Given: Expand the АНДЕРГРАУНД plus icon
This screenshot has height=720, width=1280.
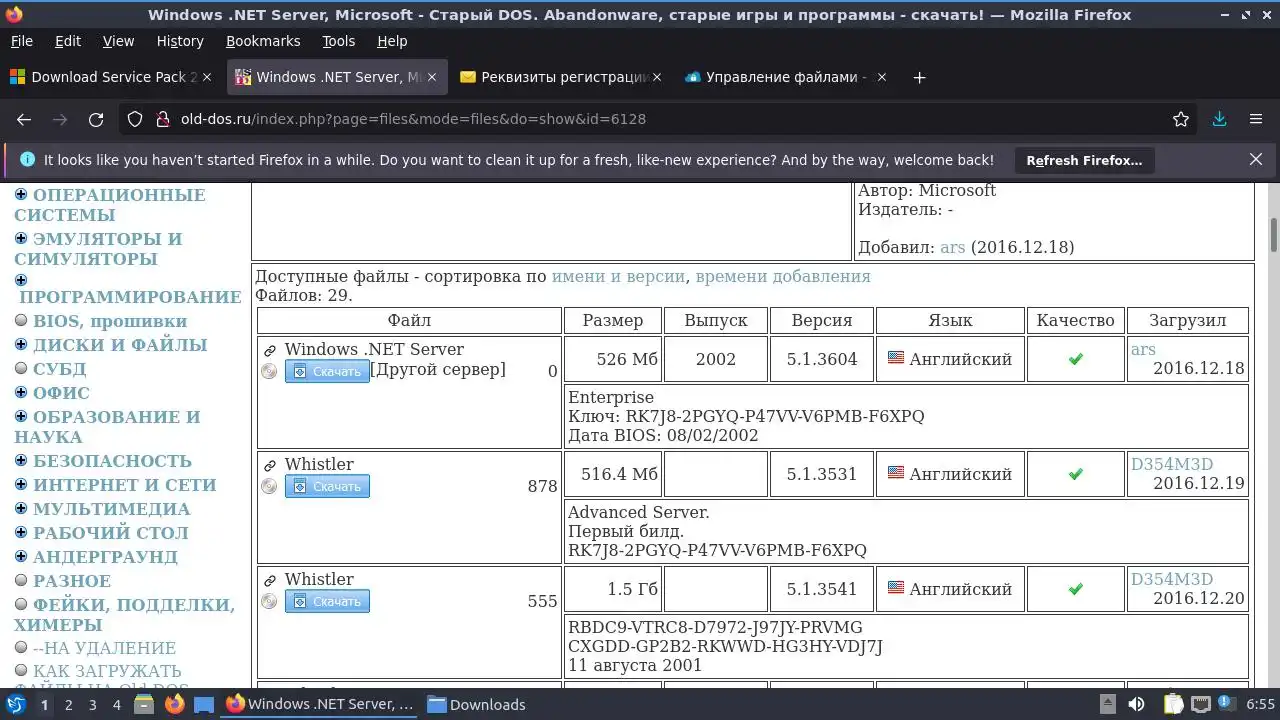Looking at the screenshot, I should (x=21, y=557).
